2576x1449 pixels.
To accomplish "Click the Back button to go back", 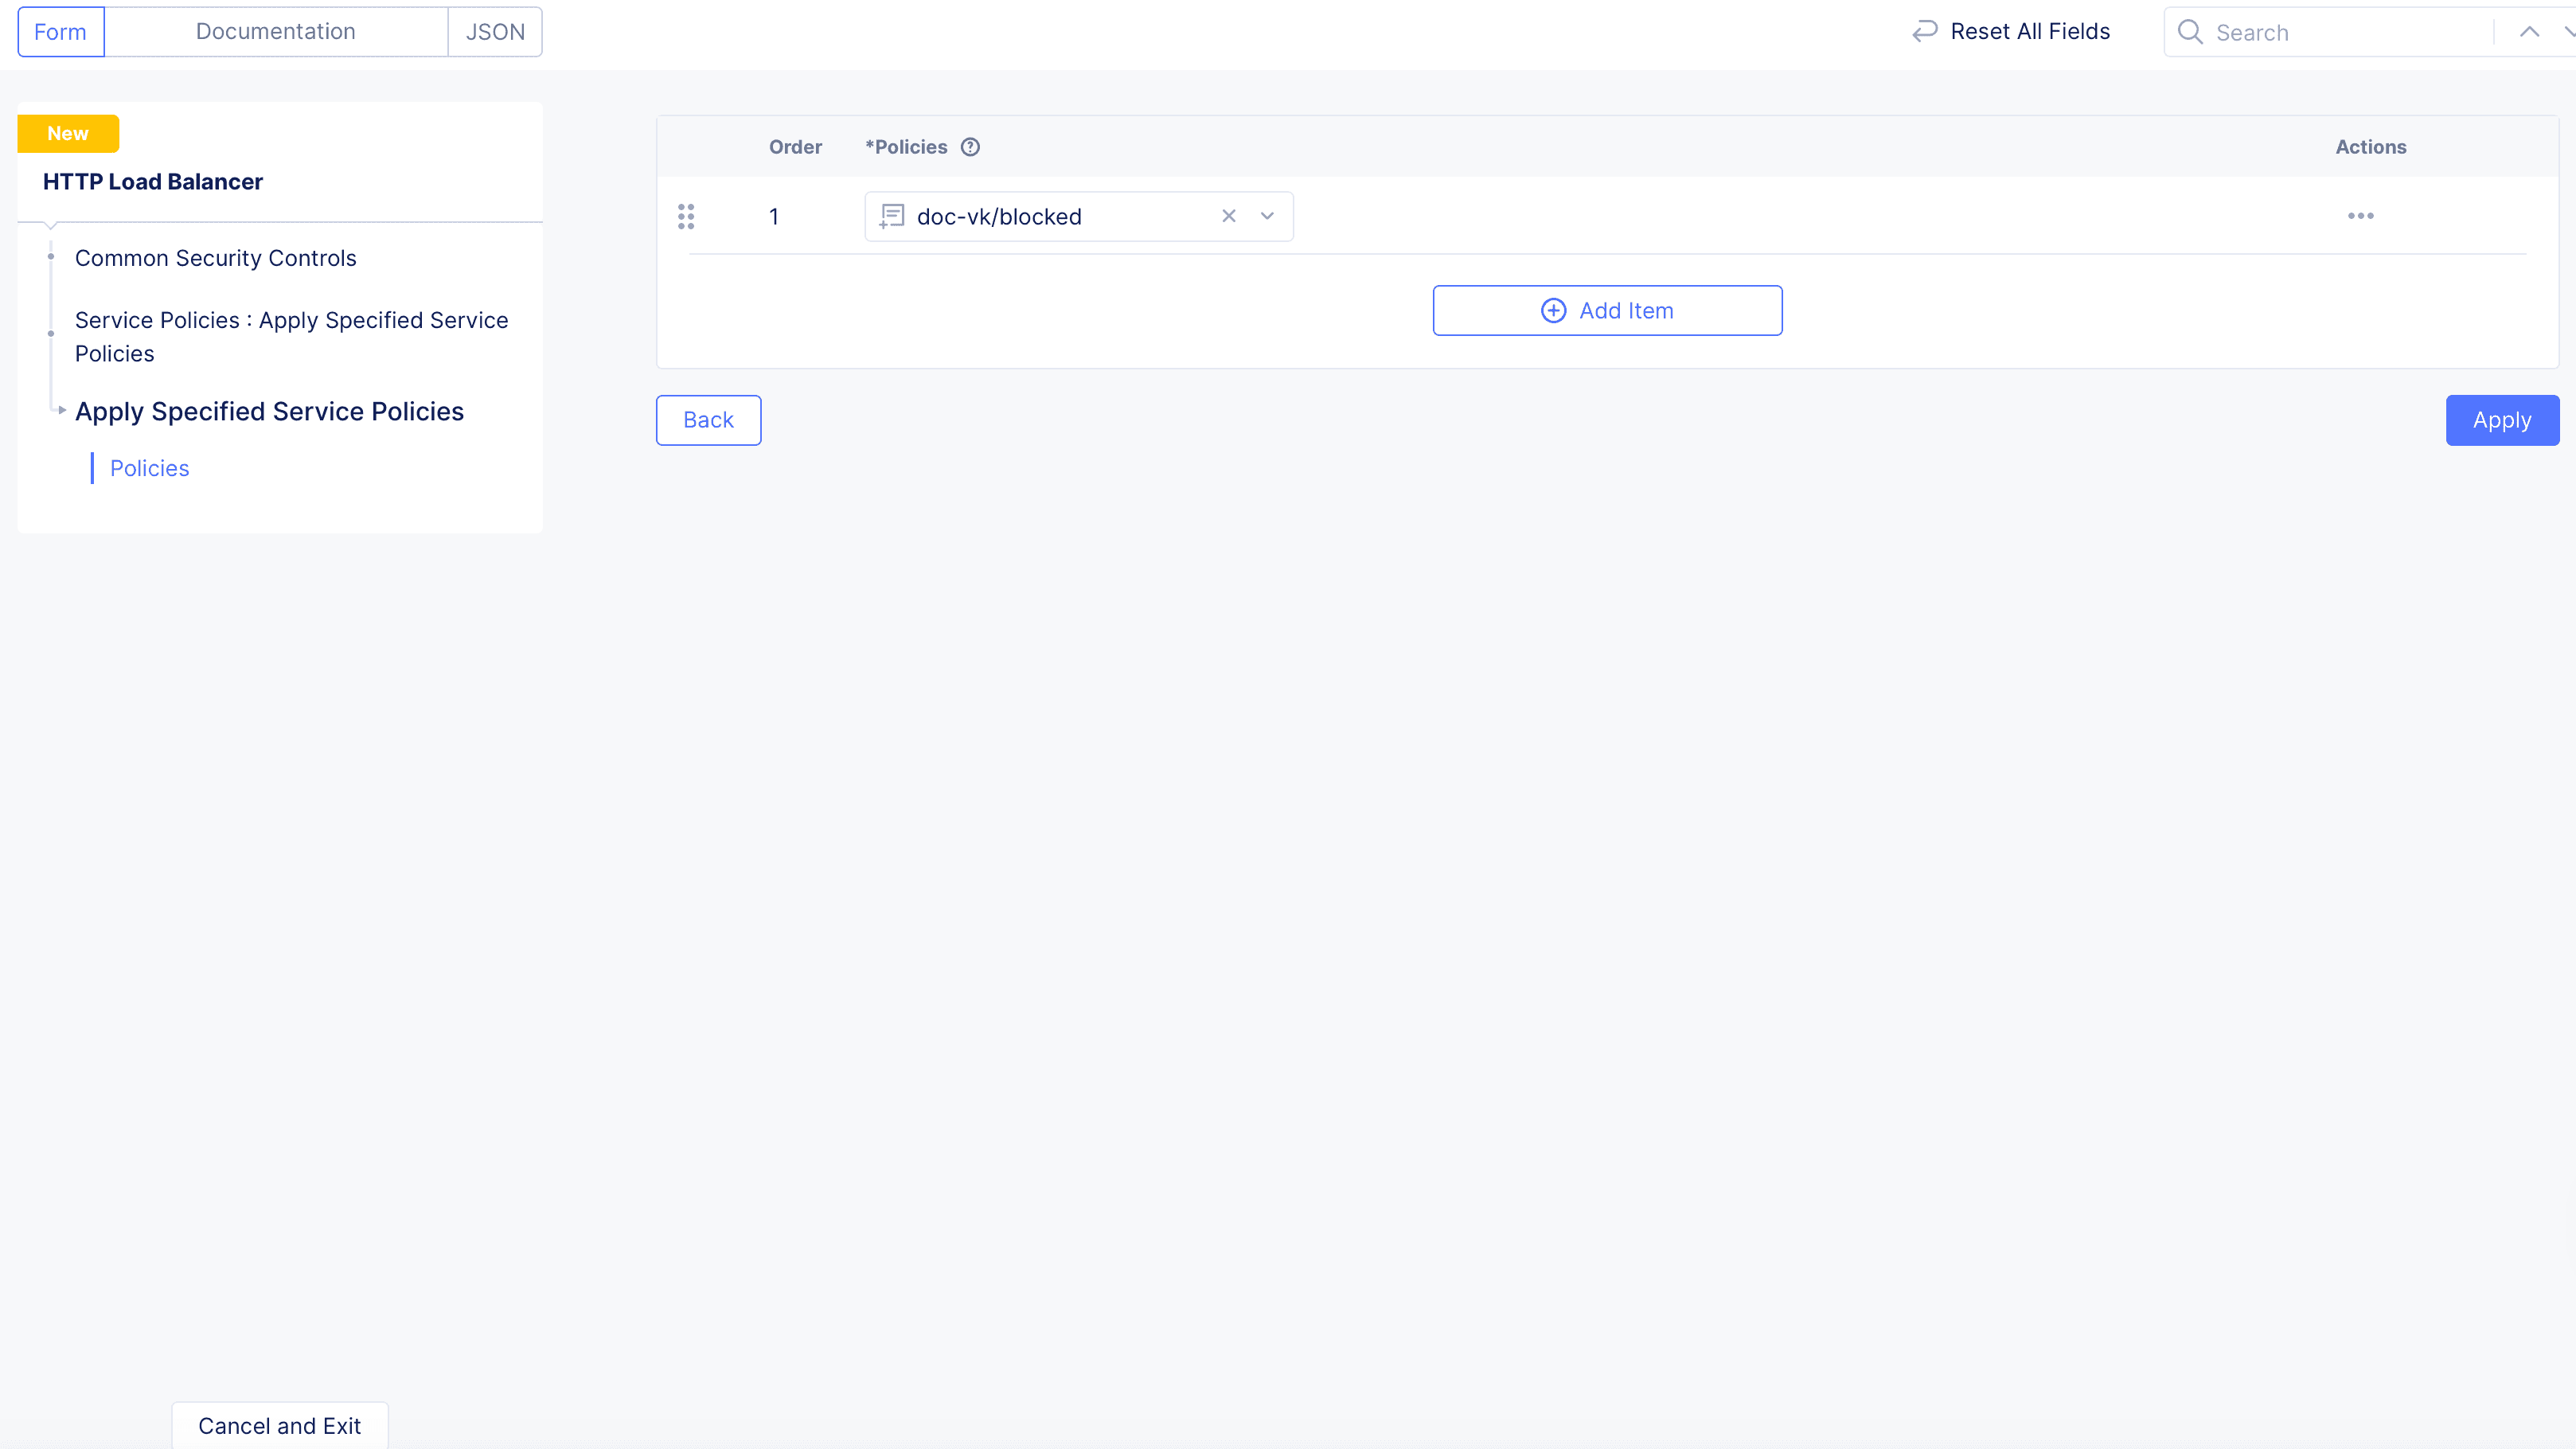I will coord(708,420).
